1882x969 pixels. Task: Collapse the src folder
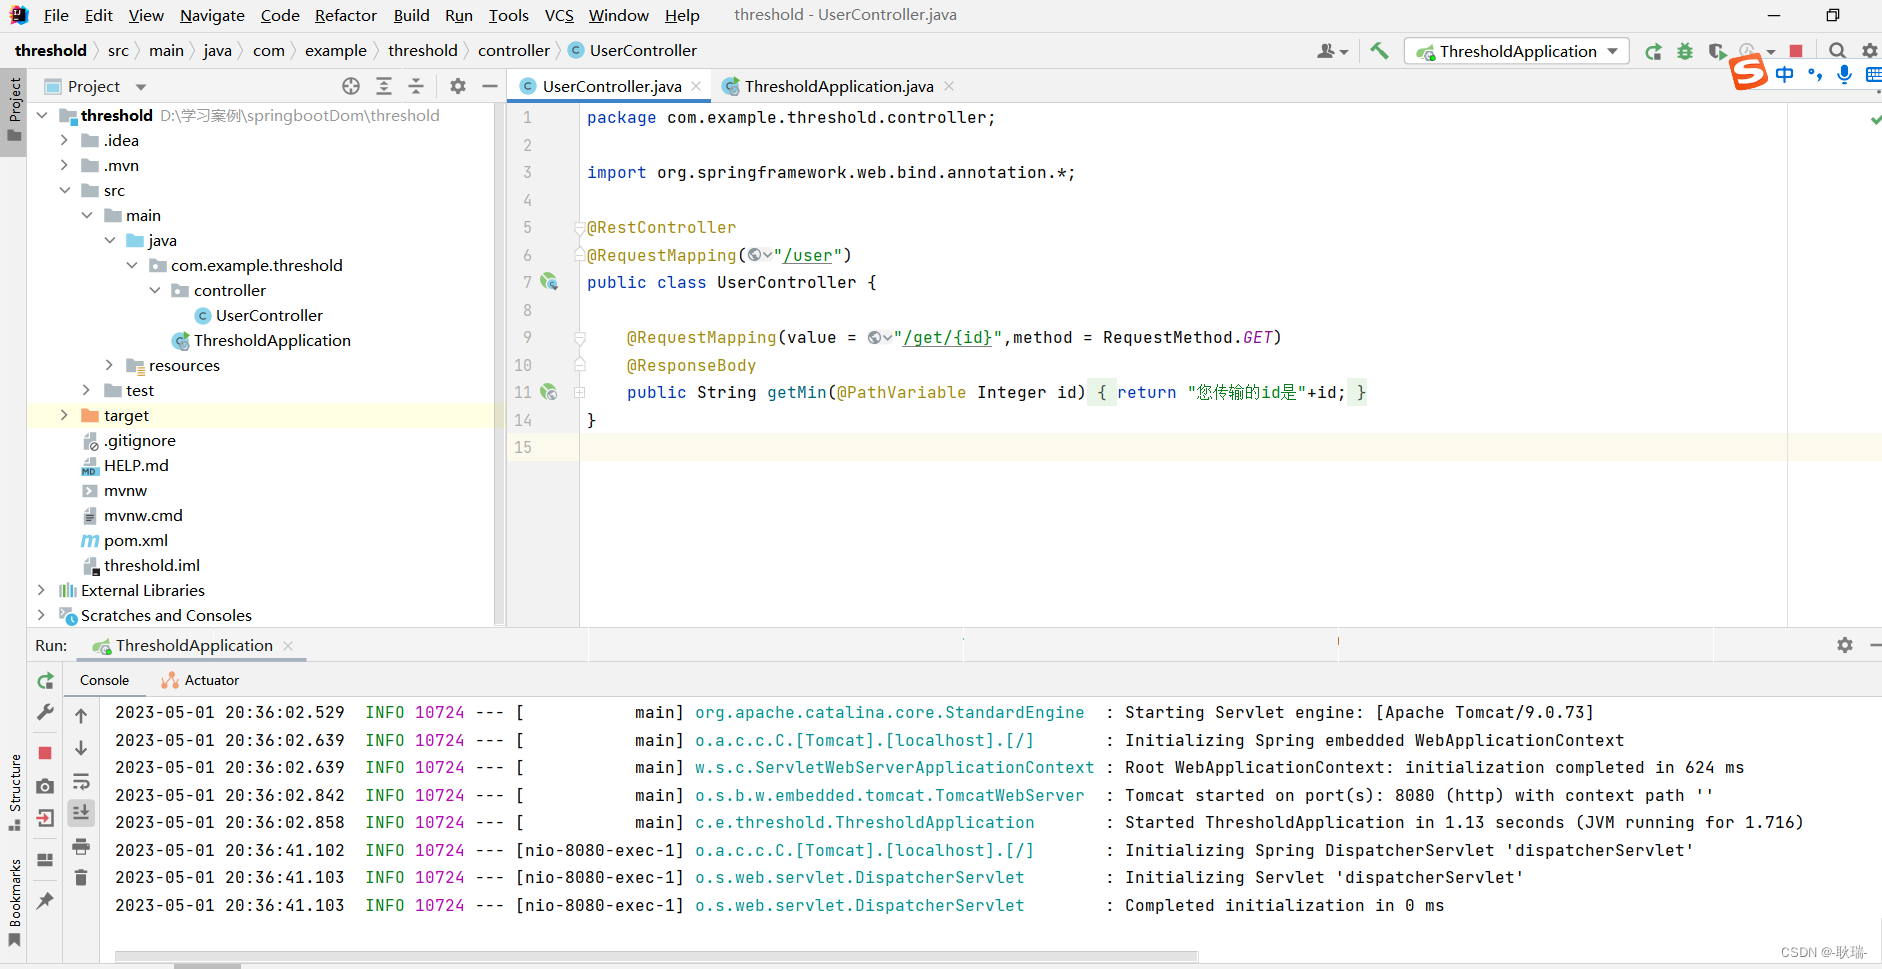click(x=64, y=190)
